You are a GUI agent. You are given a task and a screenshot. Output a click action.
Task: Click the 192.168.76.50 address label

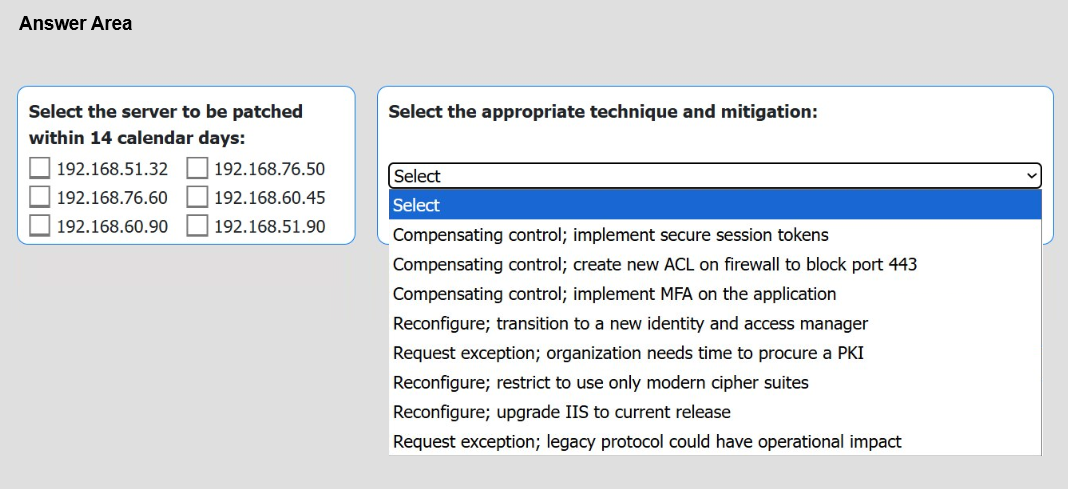point(270,169)
